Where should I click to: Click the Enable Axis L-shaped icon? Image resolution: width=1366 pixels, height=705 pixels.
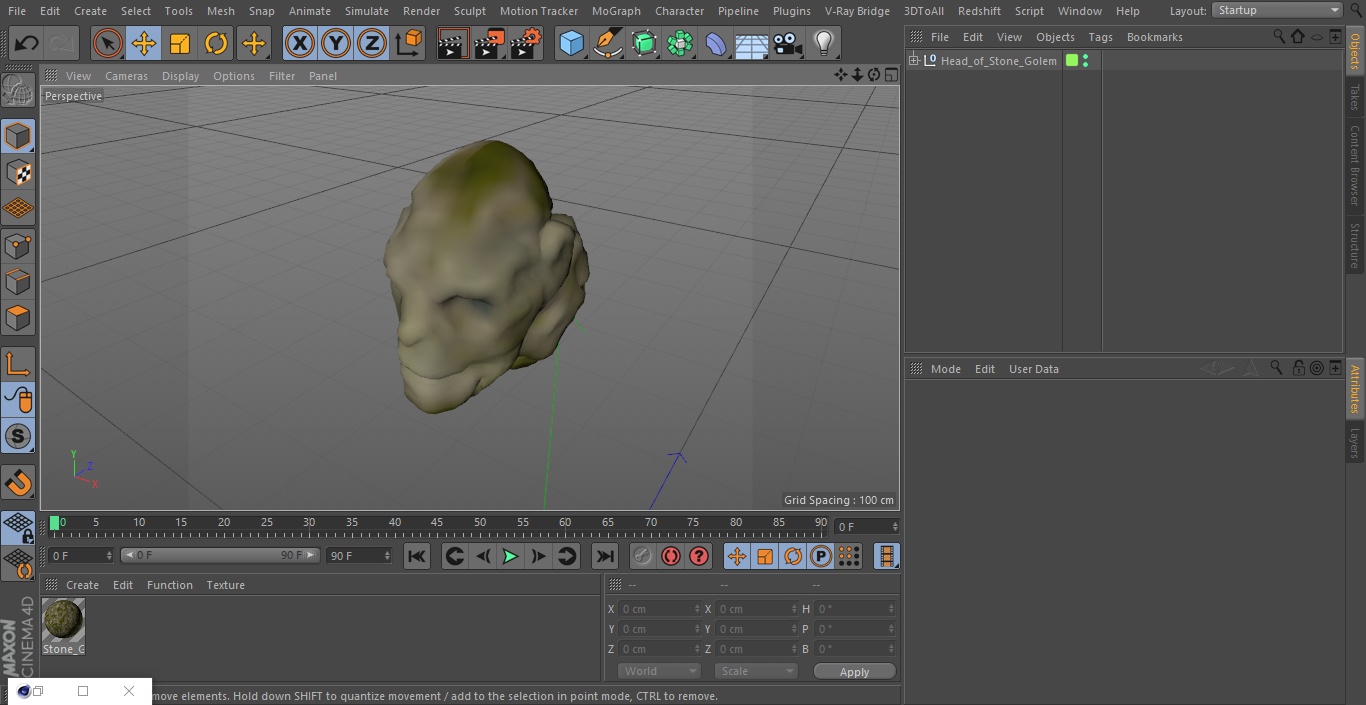(18, 364)
